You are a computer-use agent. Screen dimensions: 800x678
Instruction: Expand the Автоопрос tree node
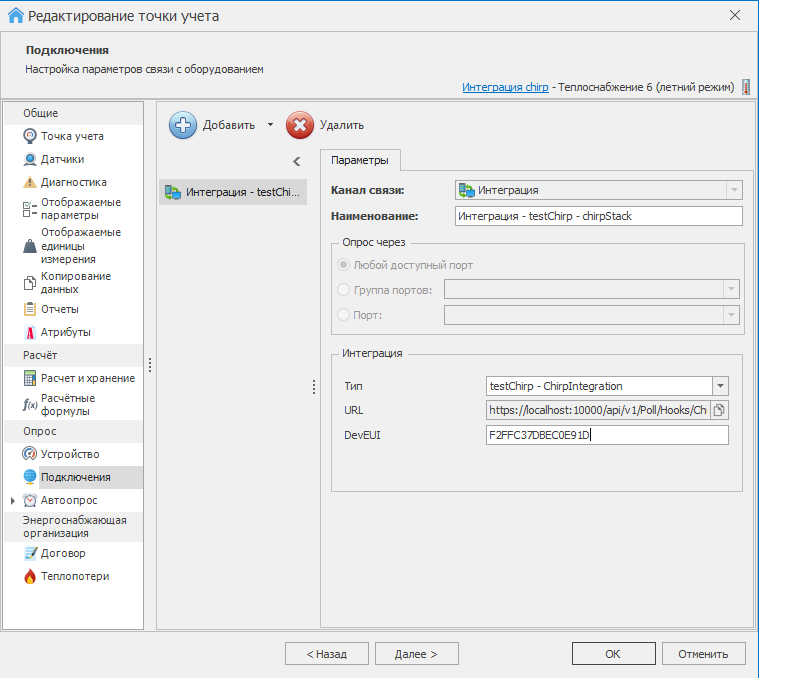[12, 500]
